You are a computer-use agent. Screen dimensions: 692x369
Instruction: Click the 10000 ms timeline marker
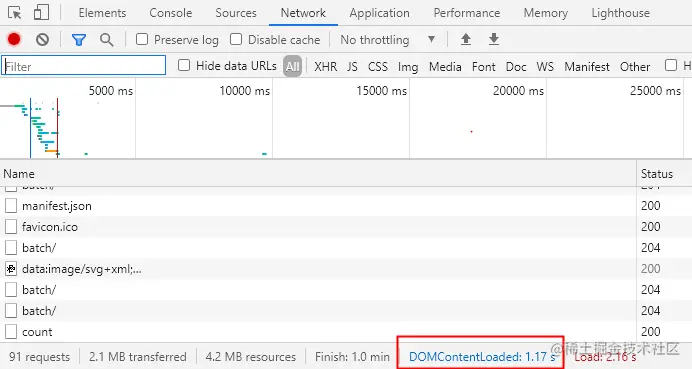pyautogui.click(x=245, y=91)
